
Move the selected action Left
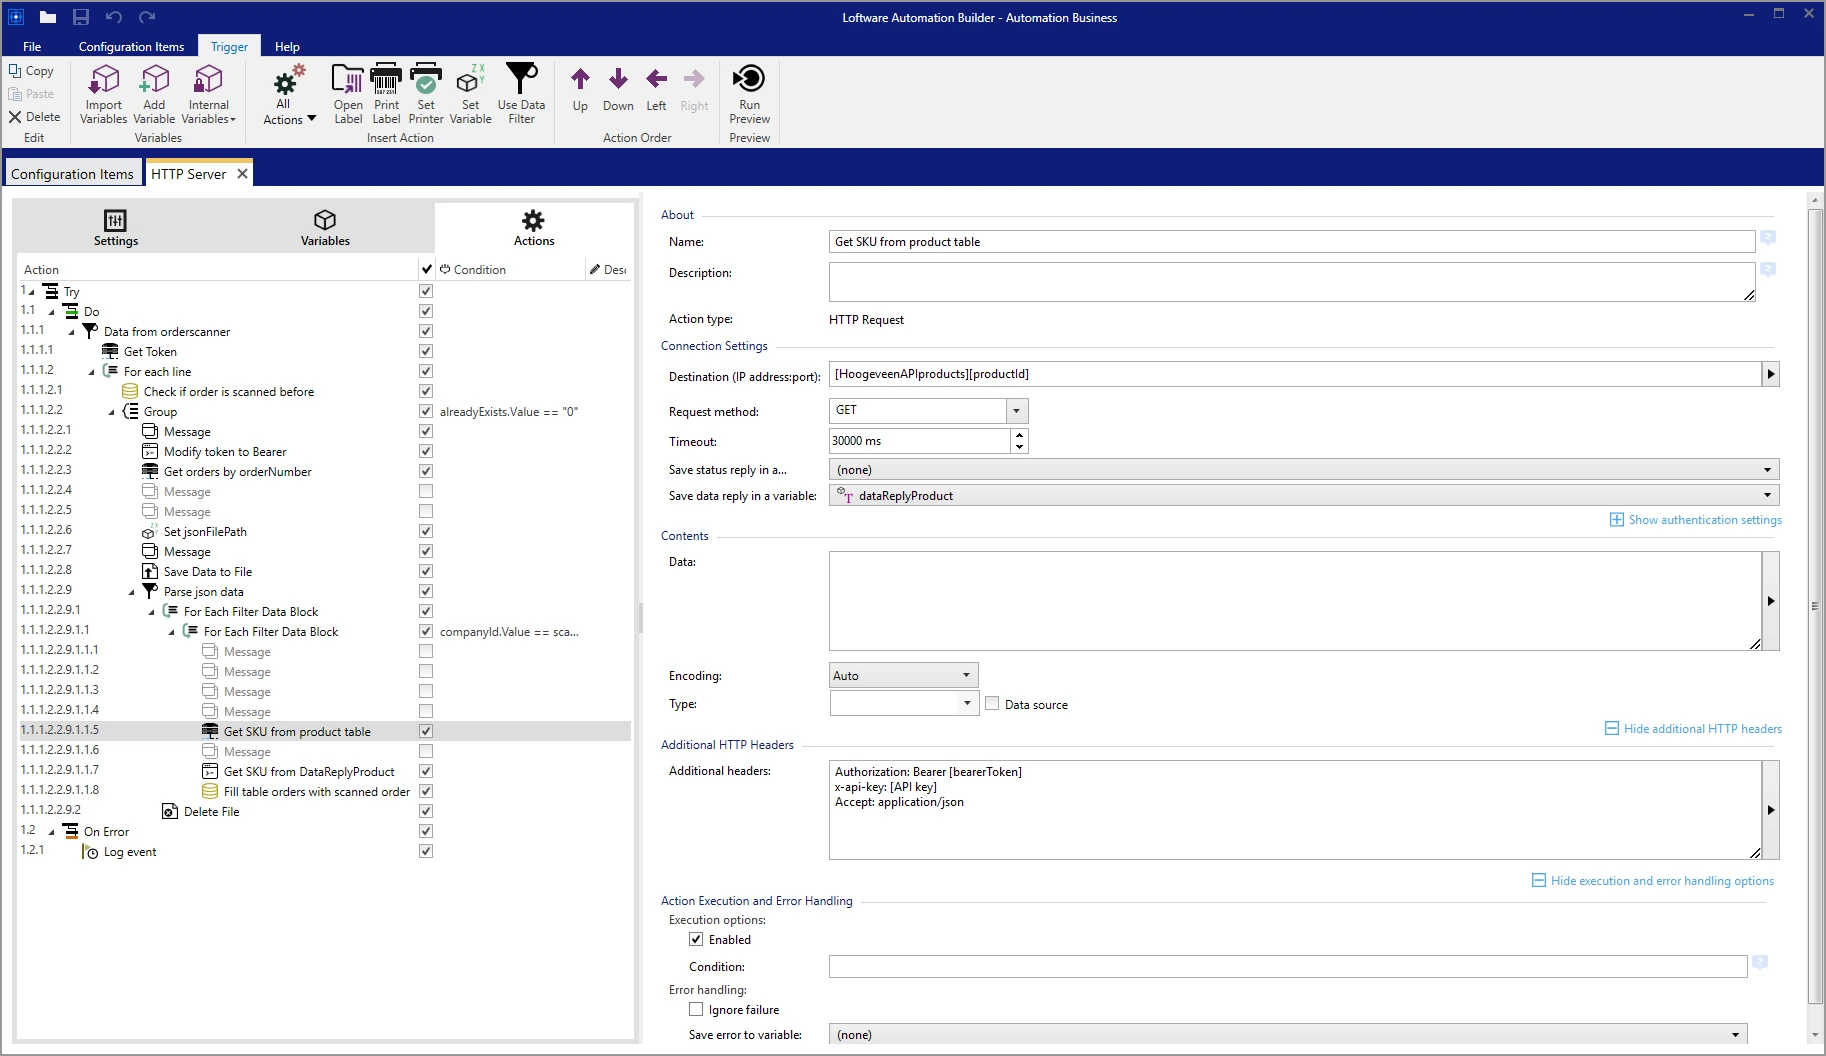pos(656,90)
